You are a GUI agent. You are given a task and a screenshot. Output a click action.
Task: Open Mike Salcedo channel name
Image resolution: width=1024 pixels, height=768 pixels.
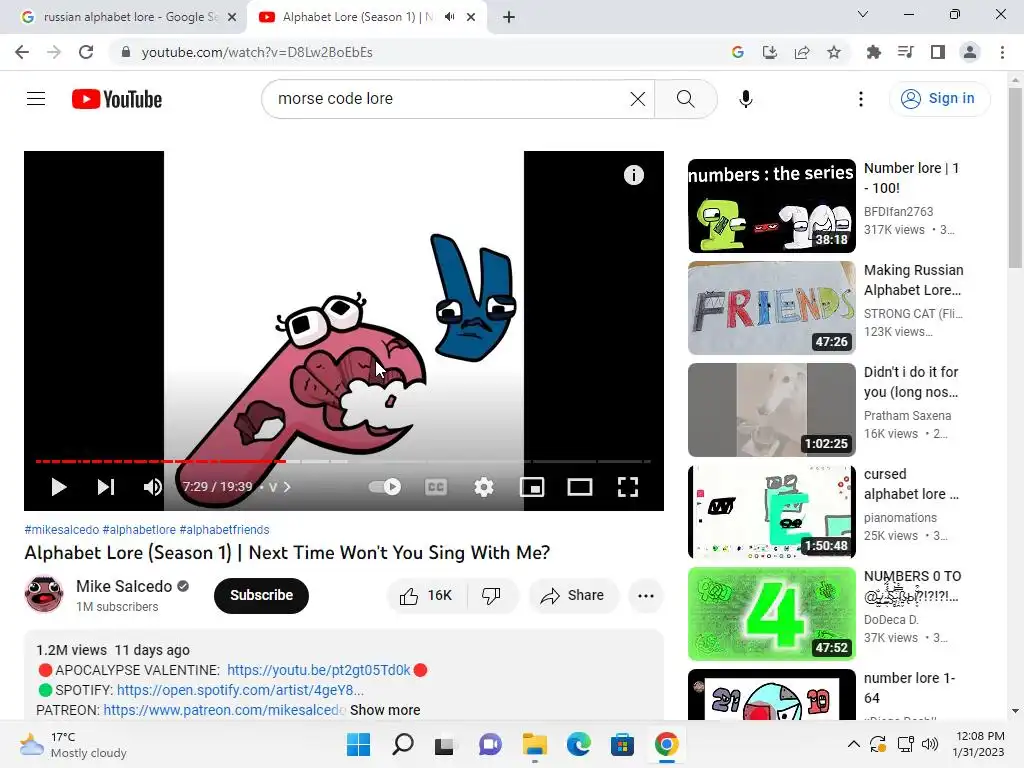pos(124,586)
